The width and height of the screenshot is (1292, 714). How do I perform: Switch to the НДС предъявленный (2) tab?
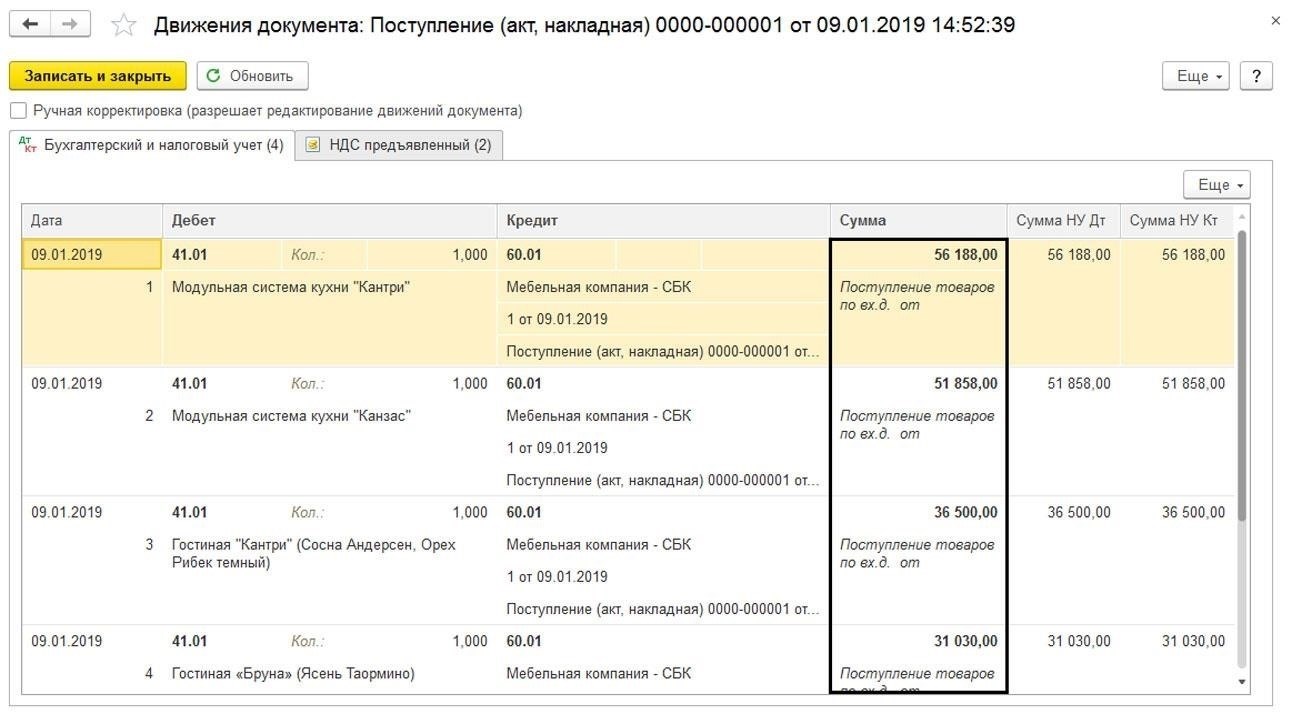399,145
